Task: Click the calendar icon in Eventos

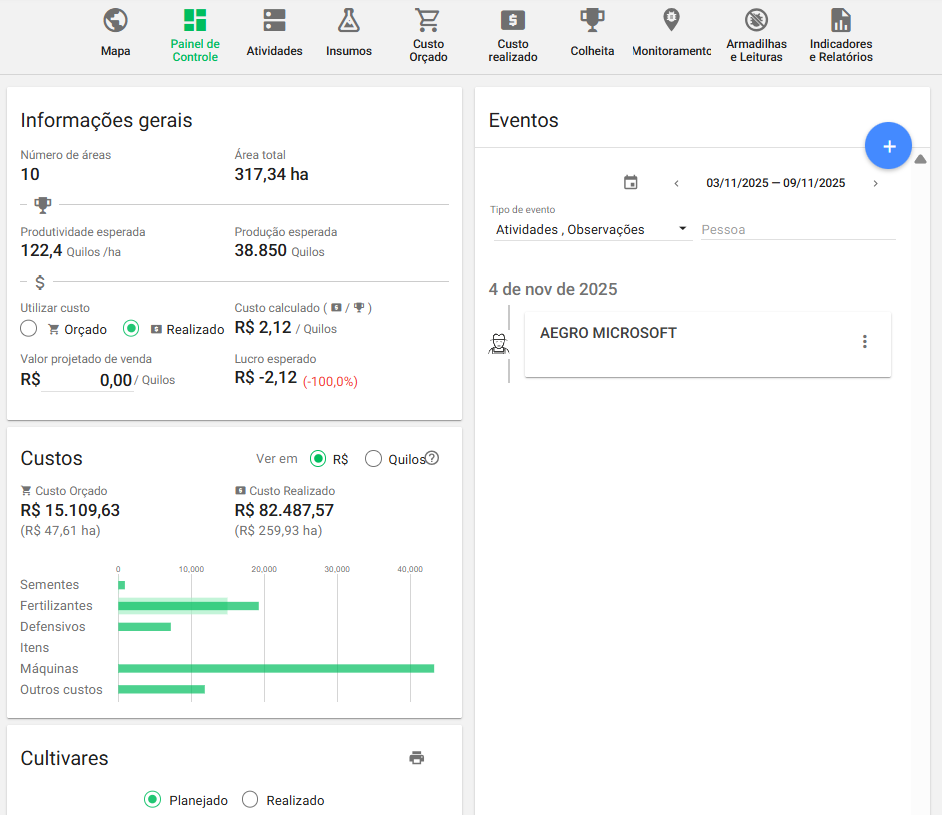Action: [630, 183]
